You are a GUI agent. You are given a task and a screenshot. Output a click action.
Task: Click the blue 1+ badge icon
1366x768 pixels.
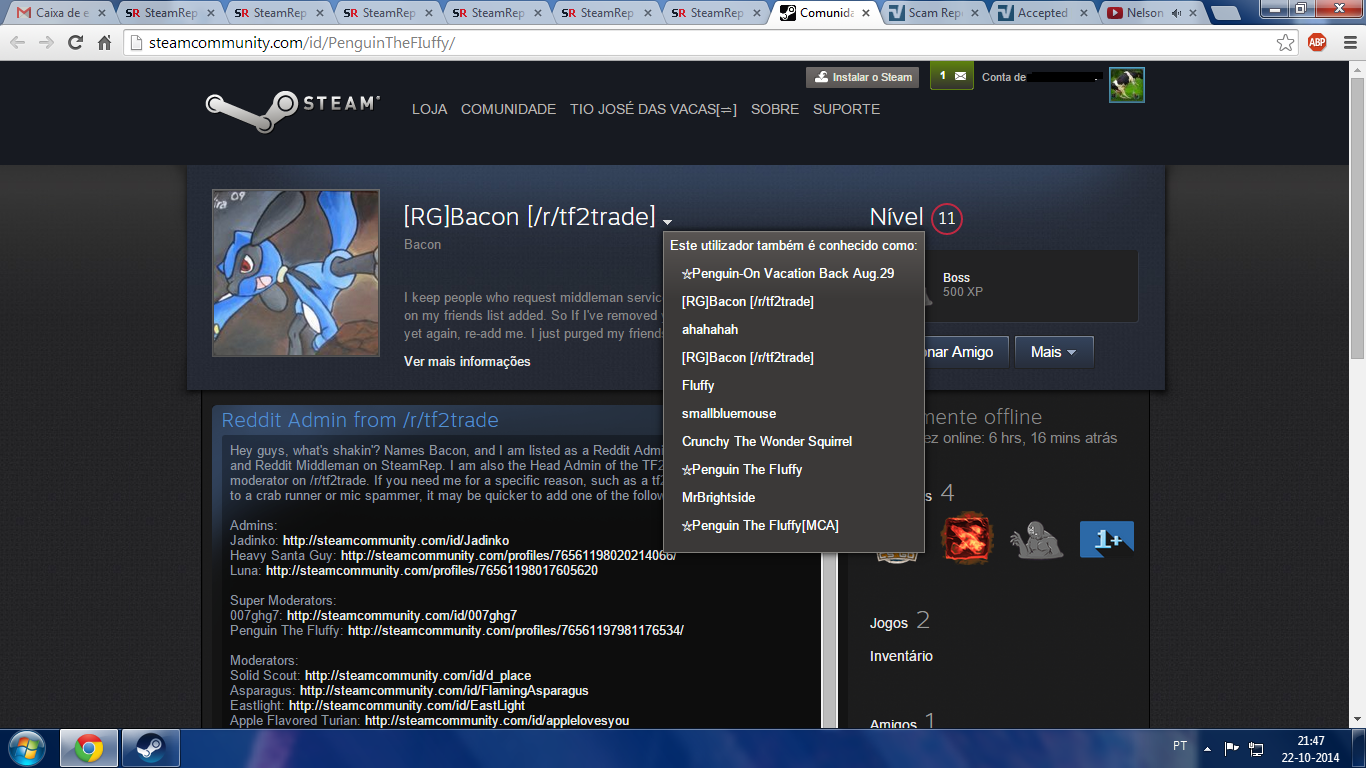[x=1106, y=540]
